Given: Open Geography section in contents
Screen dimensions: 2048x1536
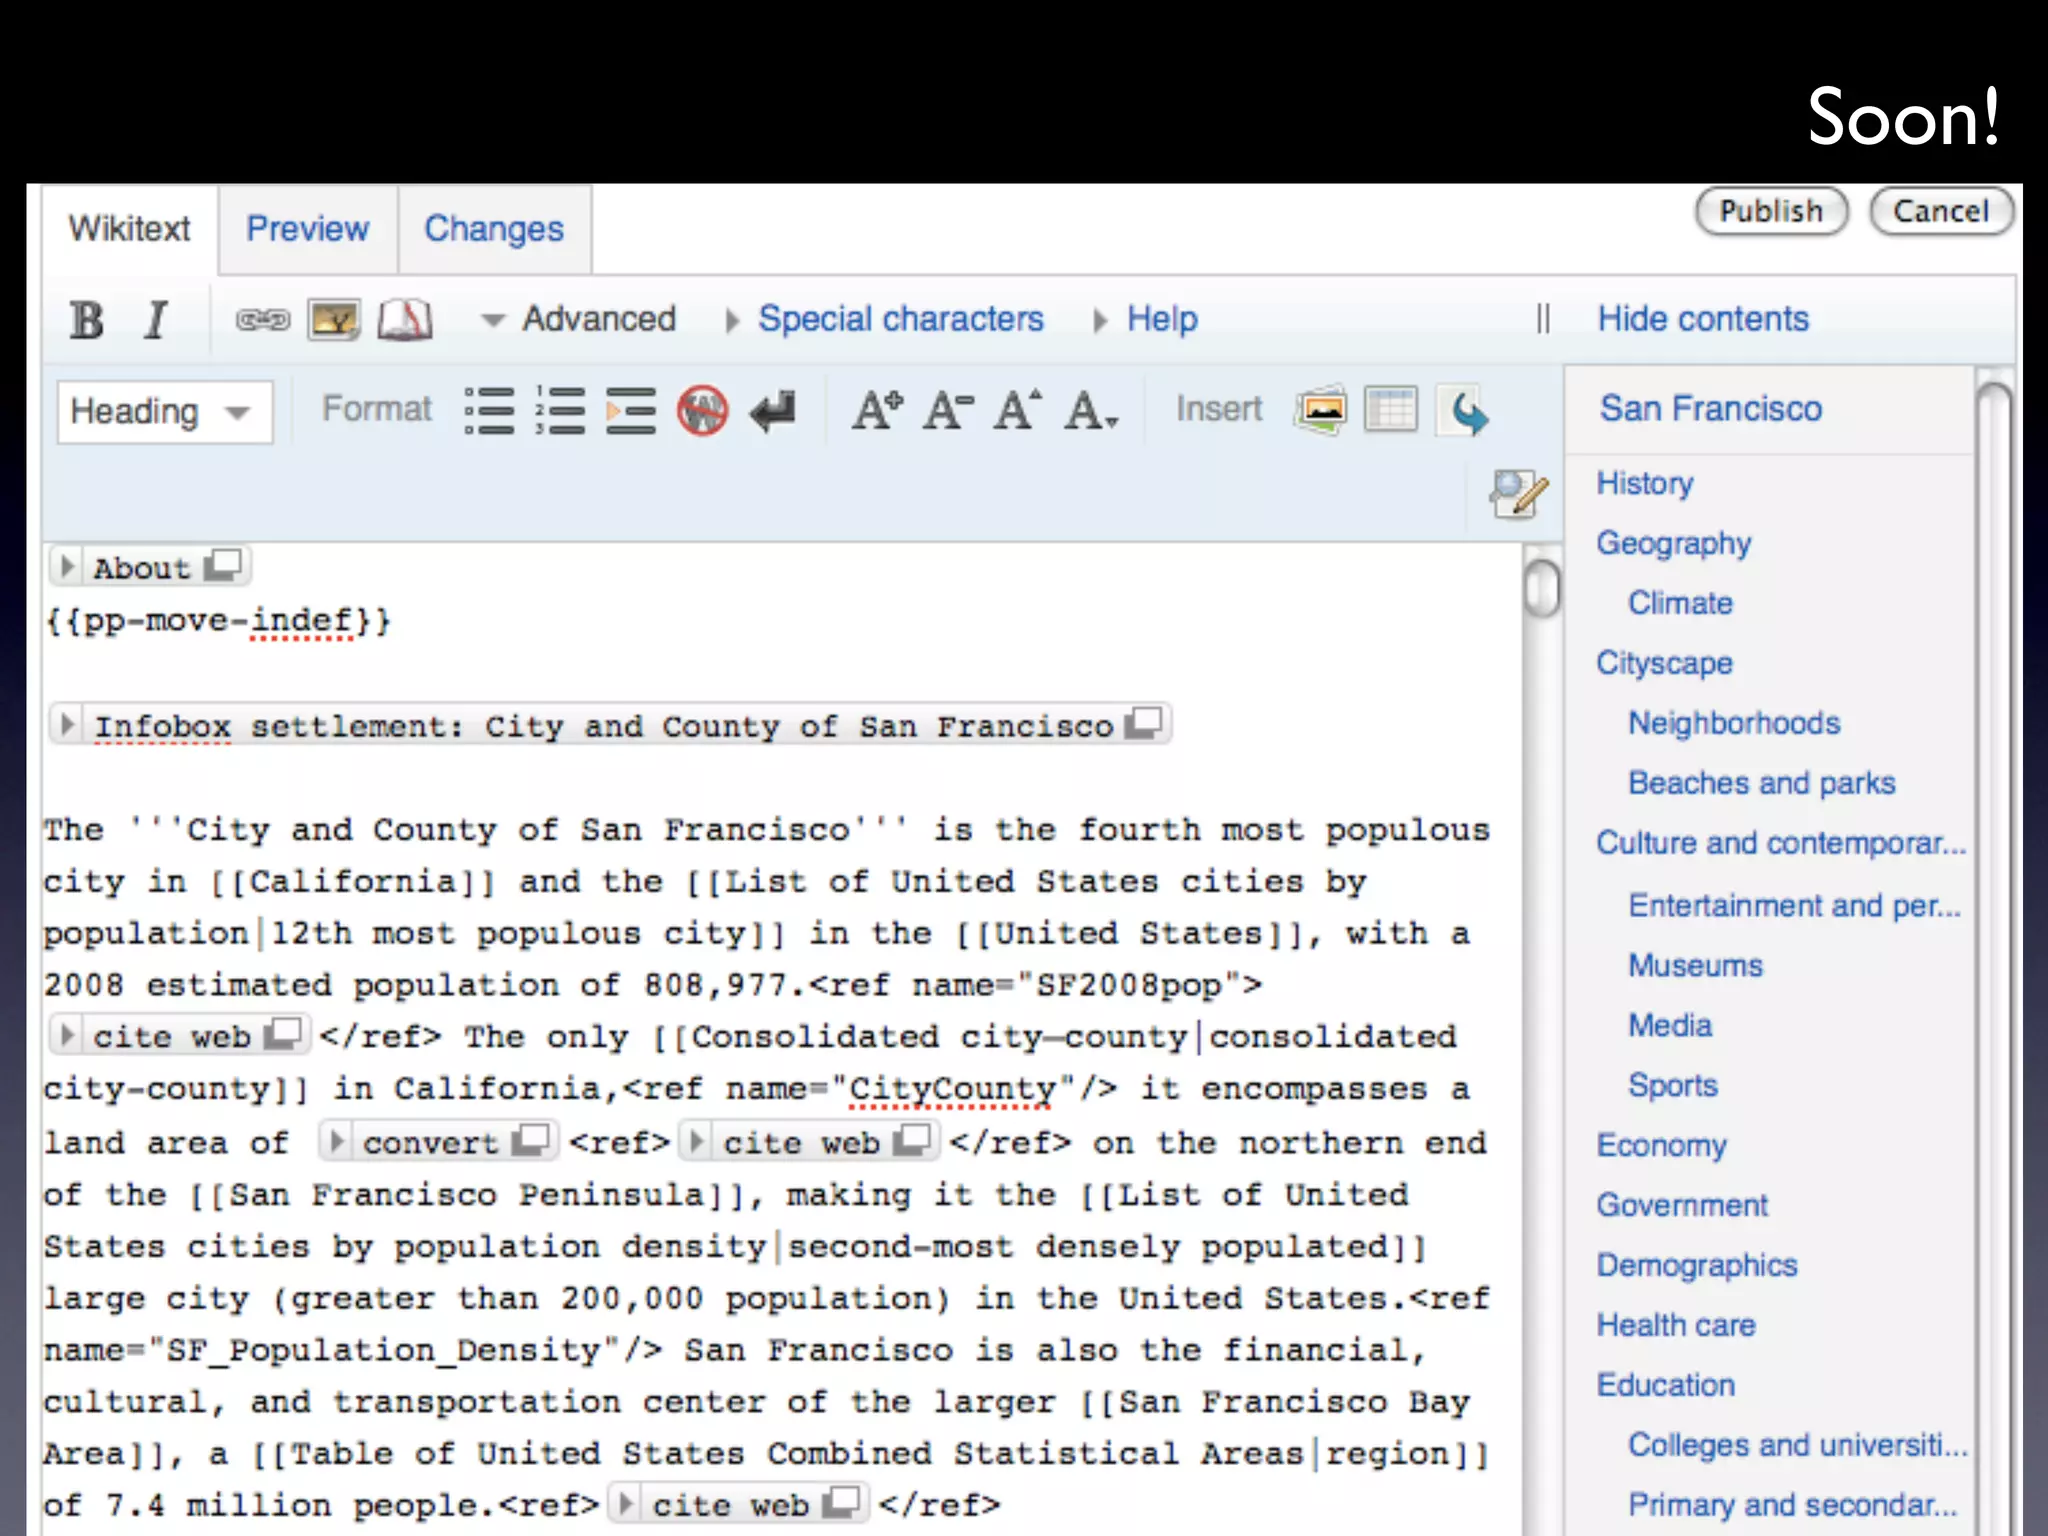Looking at the screenshot, I should [x=1673, y=543].
